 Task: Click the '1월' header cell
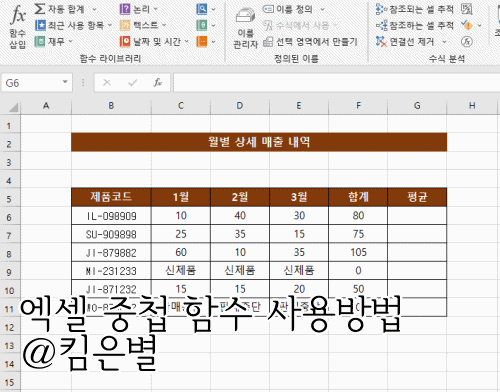click(181, 197)
